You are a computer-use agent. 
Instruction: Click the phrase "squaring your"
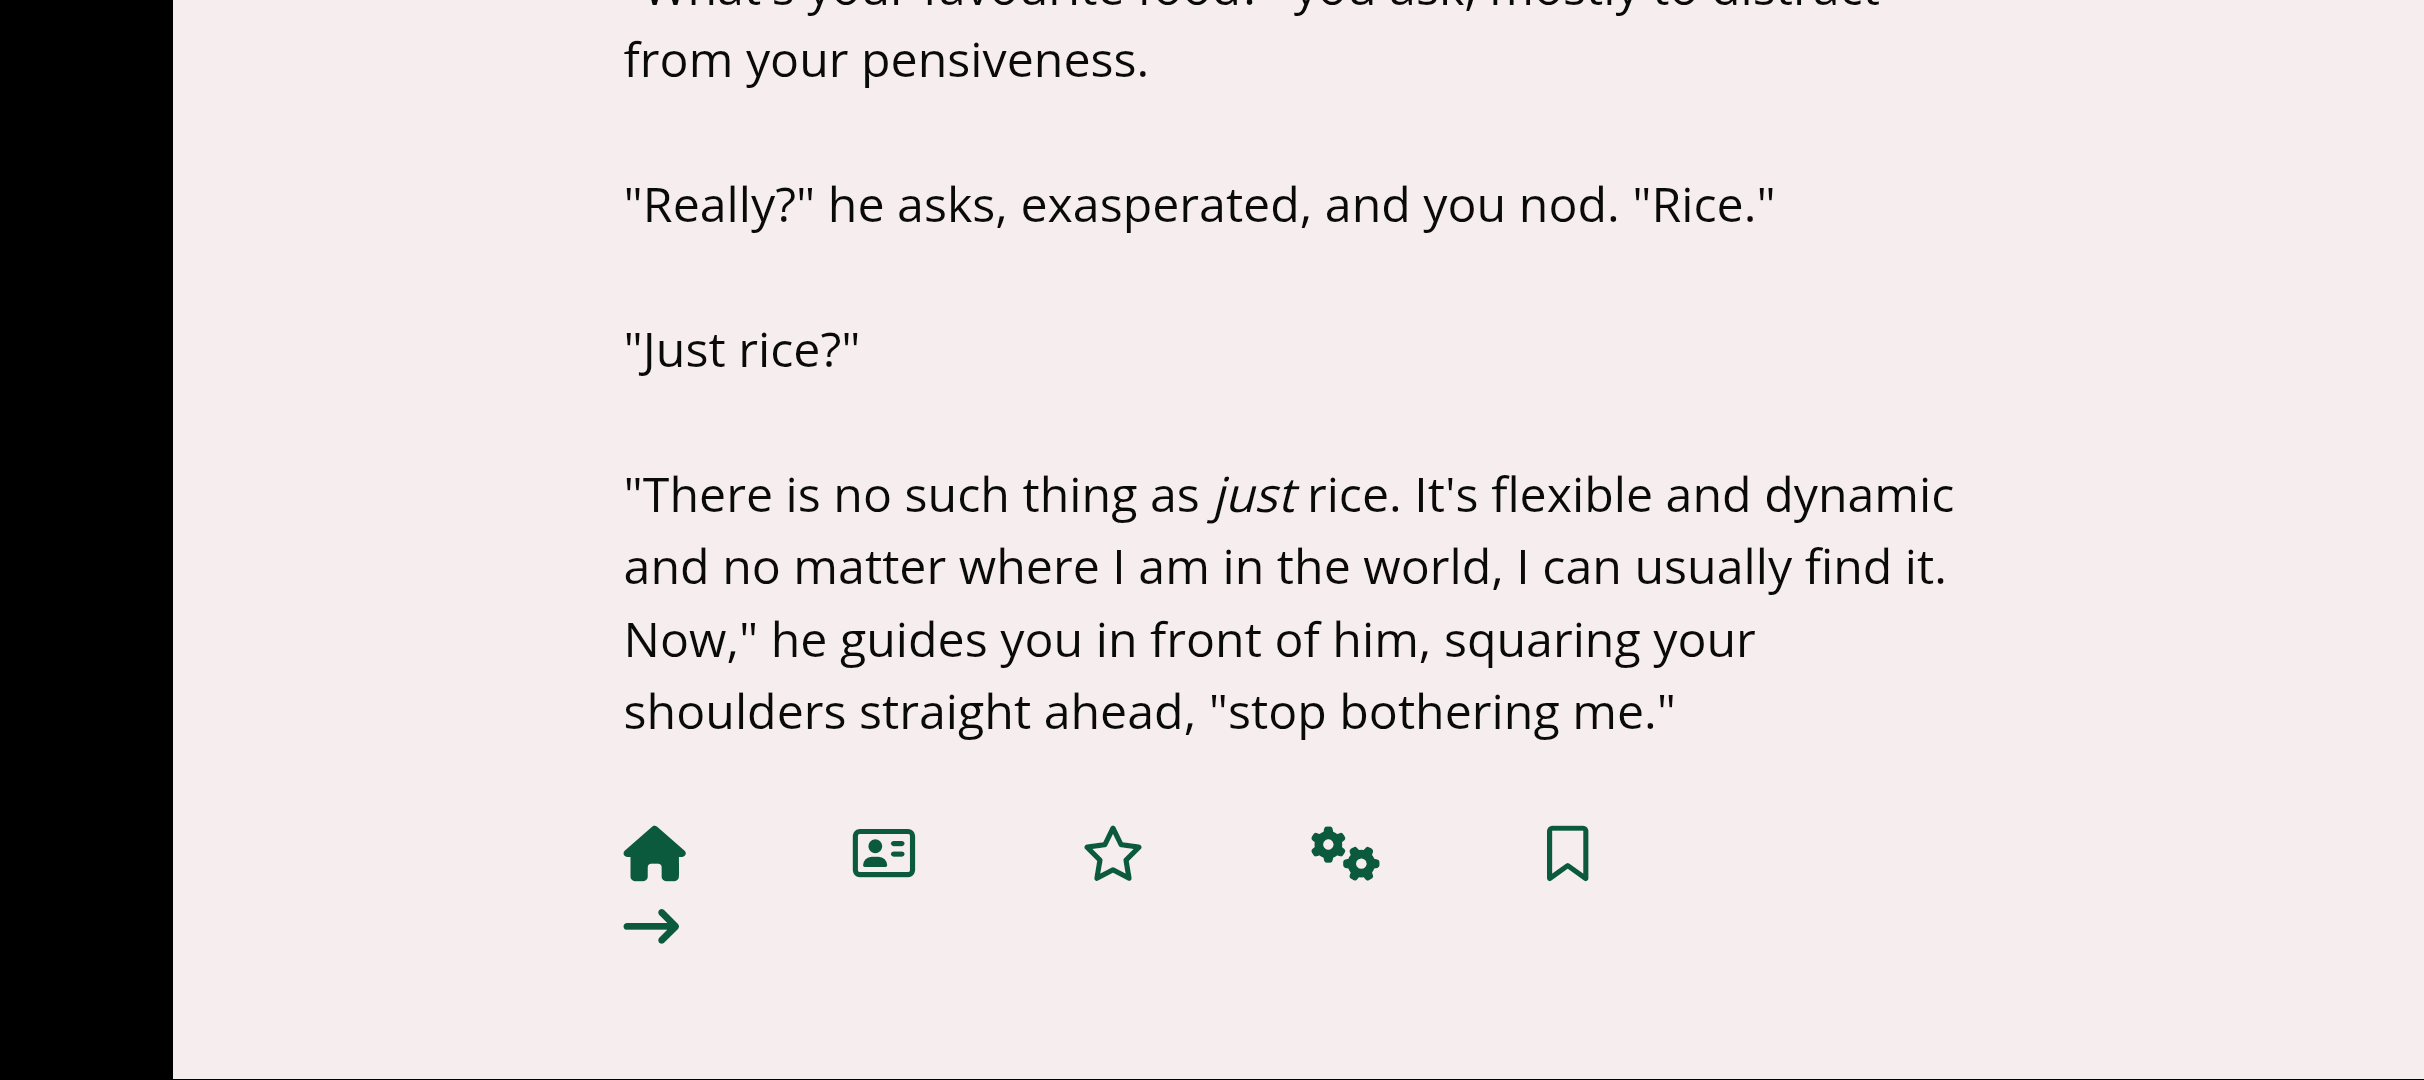coord(1600,641)
